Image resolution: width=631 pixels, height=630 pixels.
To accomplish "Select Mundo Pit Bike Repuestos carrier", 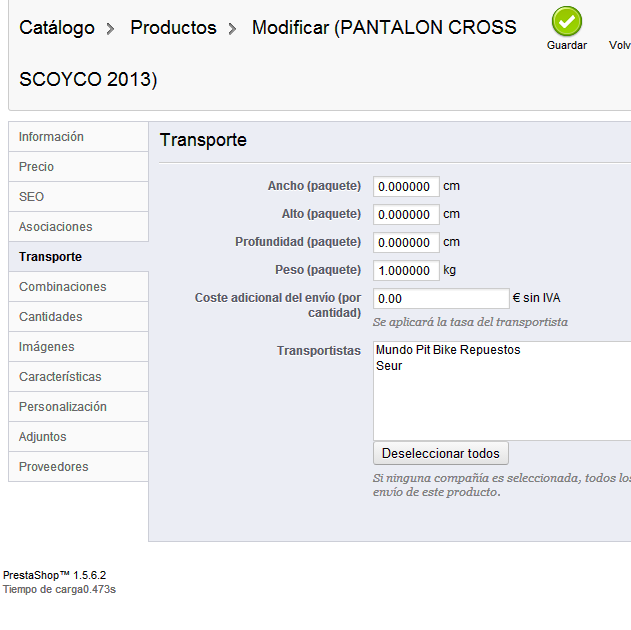I will tap(448, 350).
